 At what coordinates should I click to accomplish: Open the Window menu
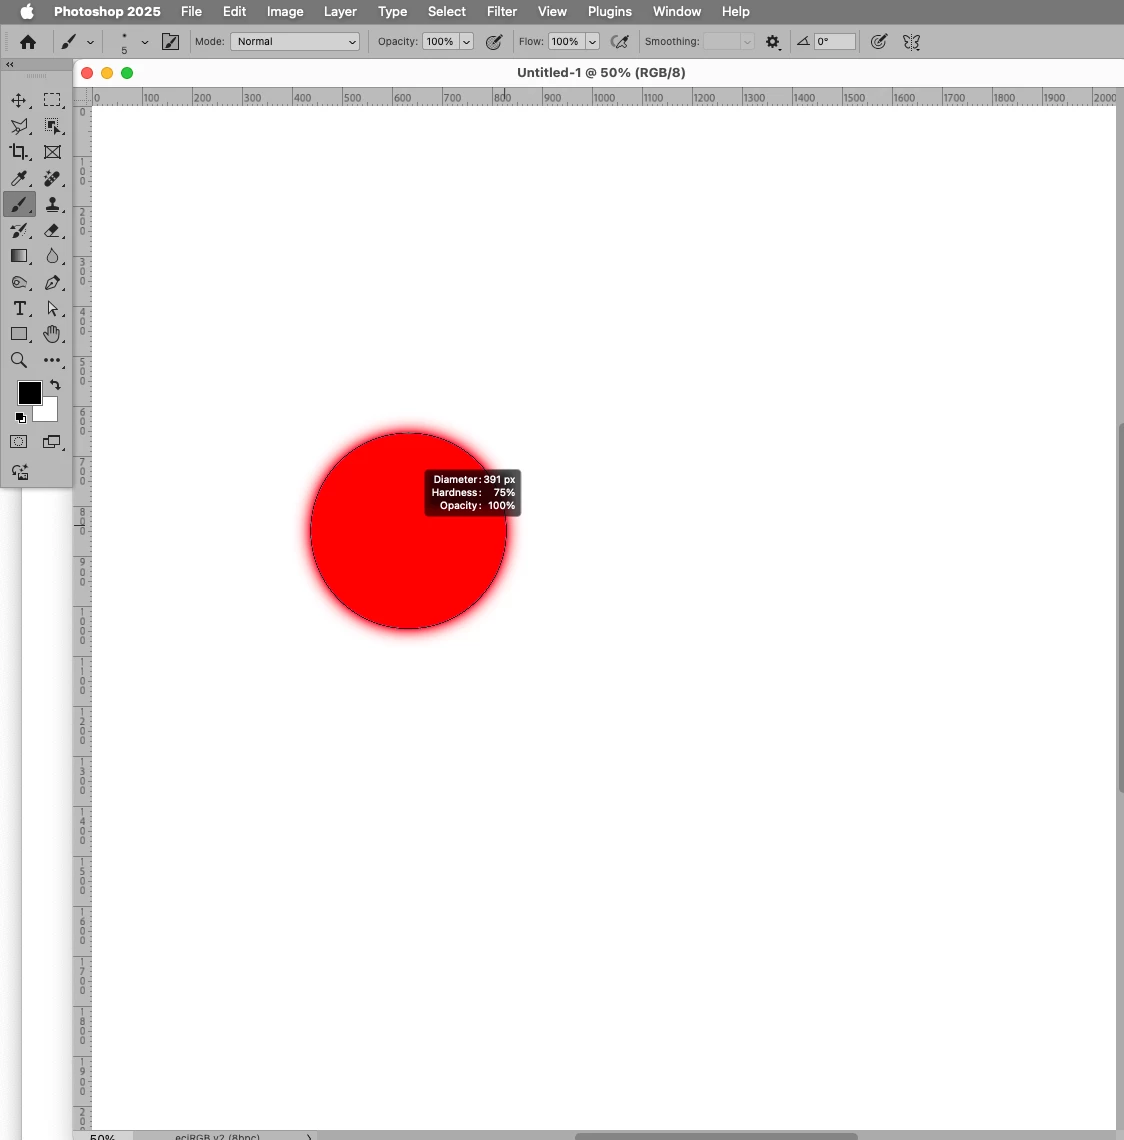[x=677, y=12]
